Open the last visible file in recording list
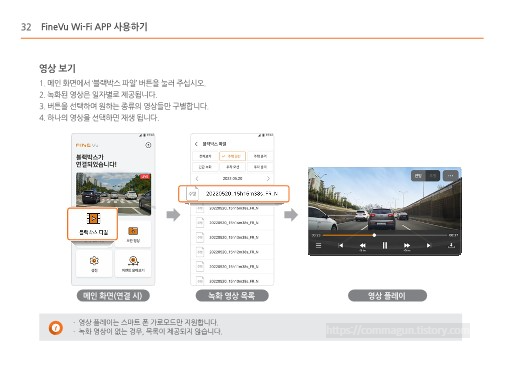Image resolution: width=510 pixels, height=378 pixels. 232,281
